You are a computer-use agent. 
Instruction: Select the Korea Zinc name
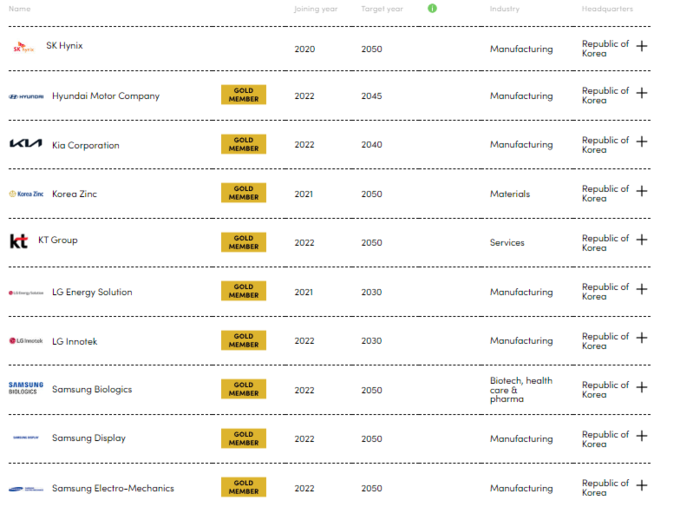(x=74, y=194)
